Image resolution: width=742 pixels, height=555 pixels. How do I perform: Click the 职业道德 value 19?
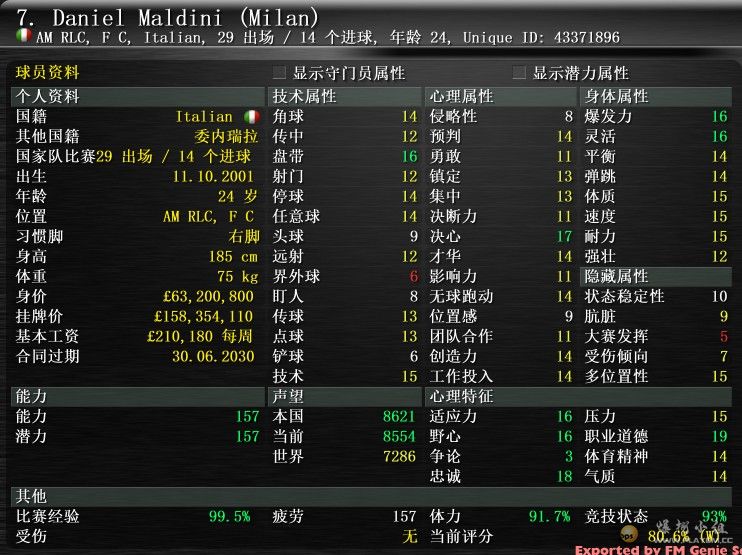click(719, 436)
